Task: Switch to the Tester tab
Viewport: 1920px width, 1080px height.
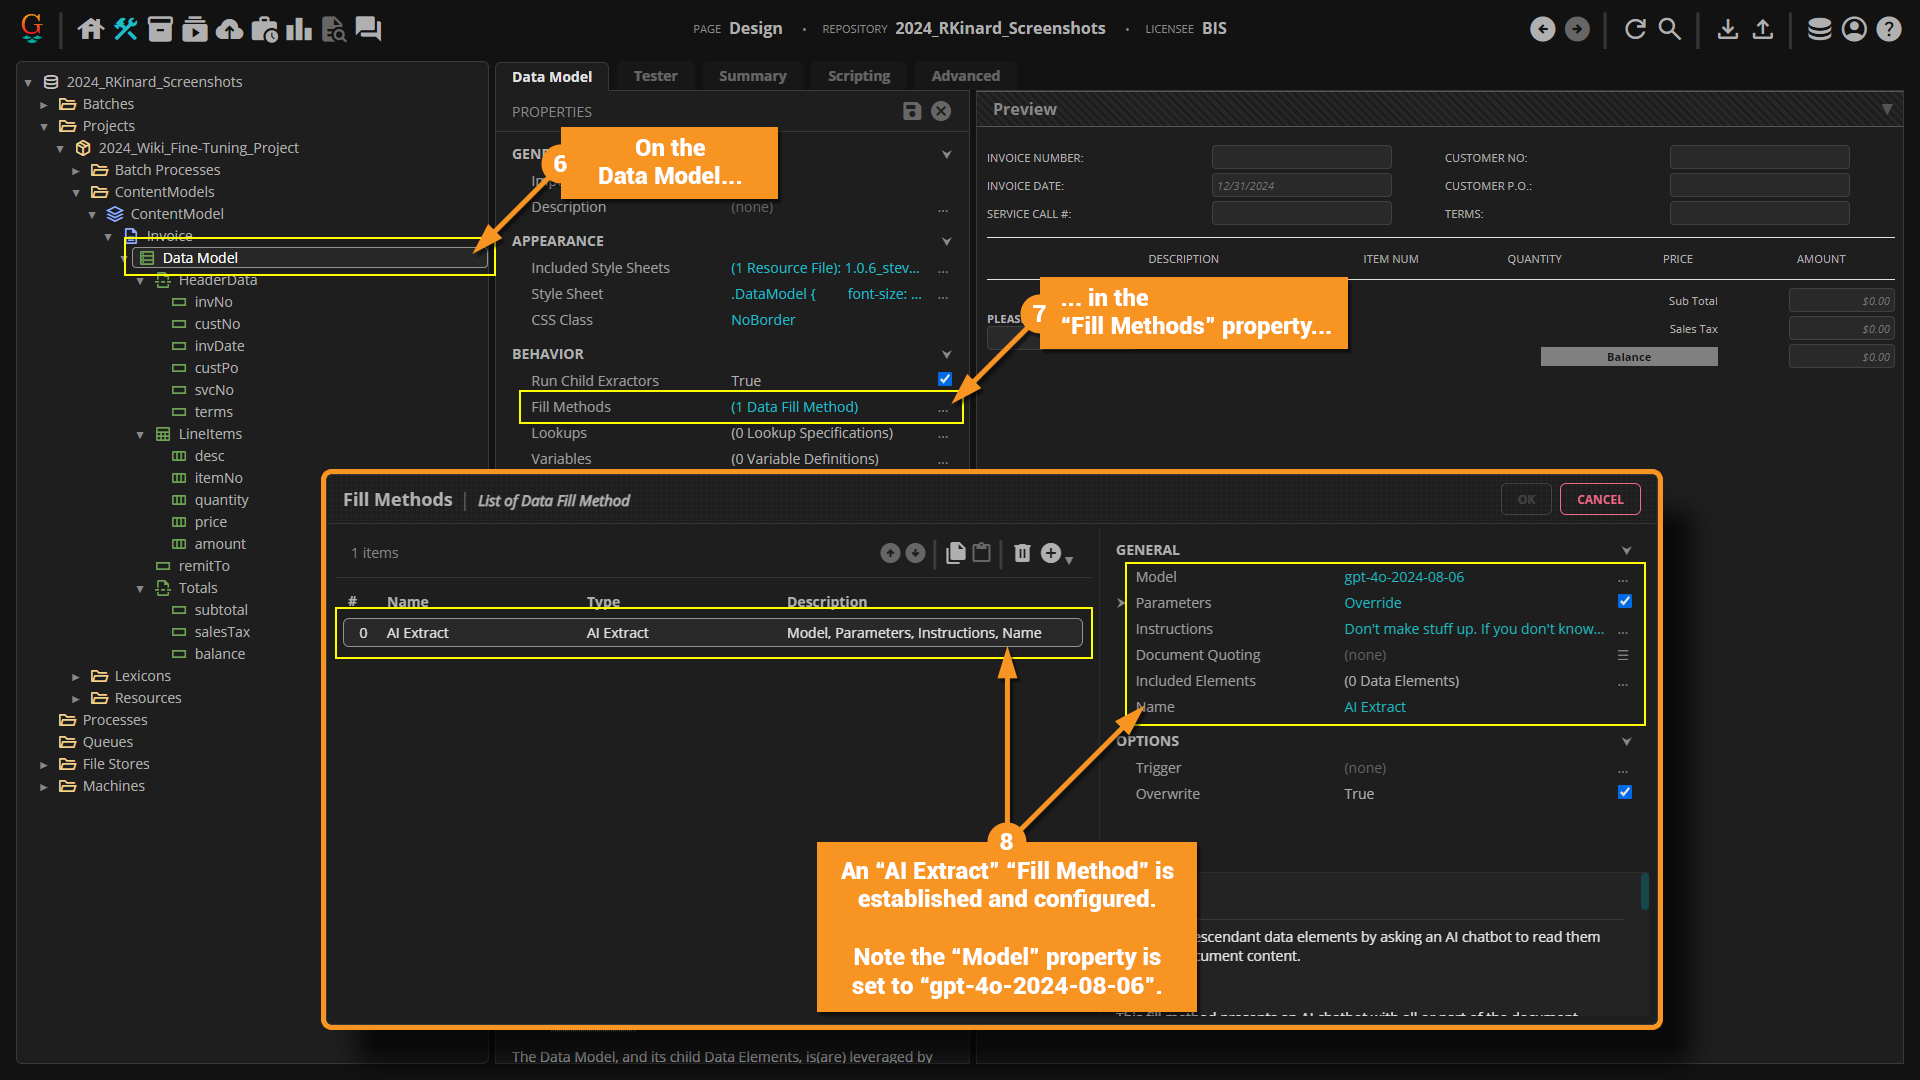Action: coord(655,76)
